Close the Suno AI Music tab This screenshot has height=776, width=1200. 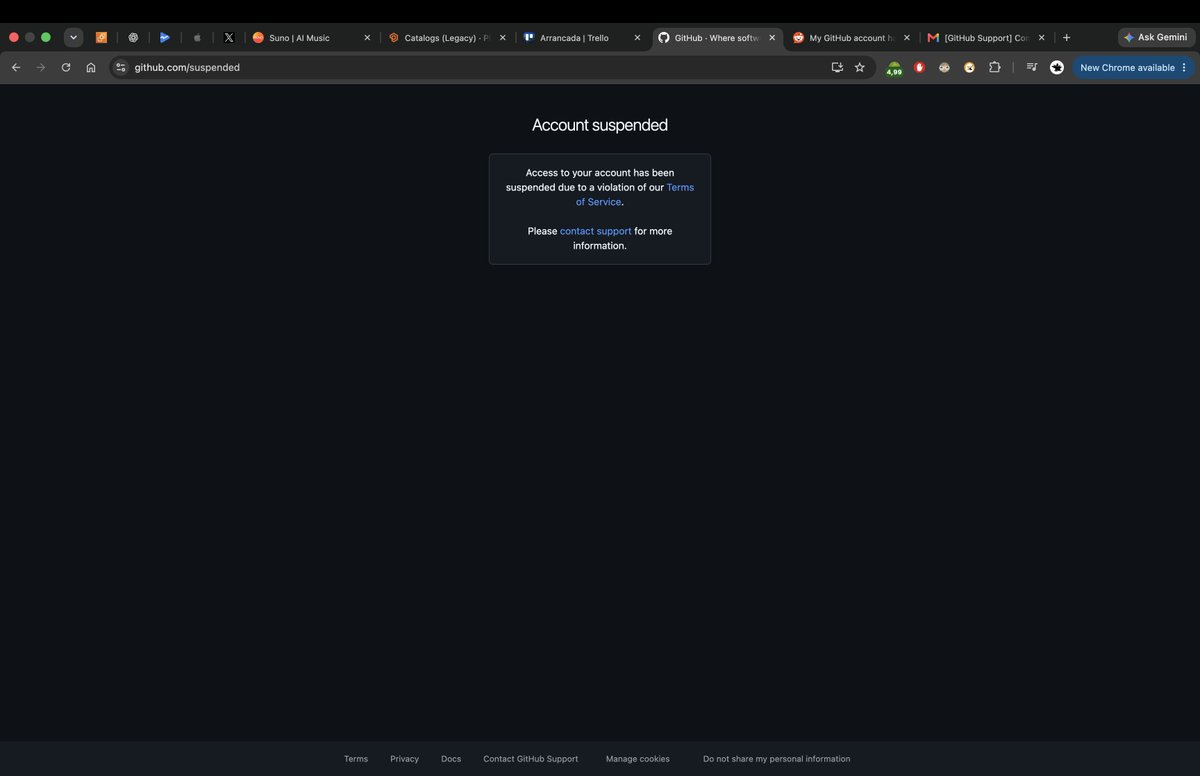click(x=367, y=38)
